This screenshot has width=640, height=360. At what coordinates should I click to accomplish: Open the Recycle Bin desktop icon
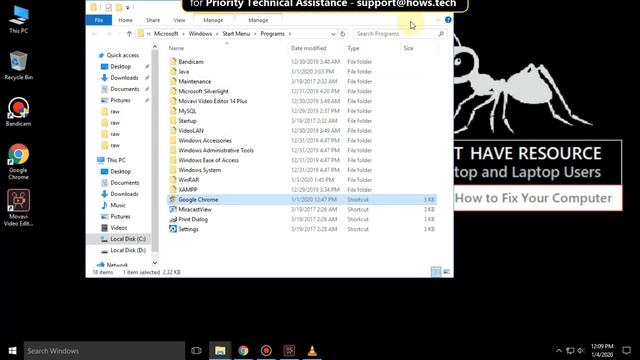coord(18,65)
